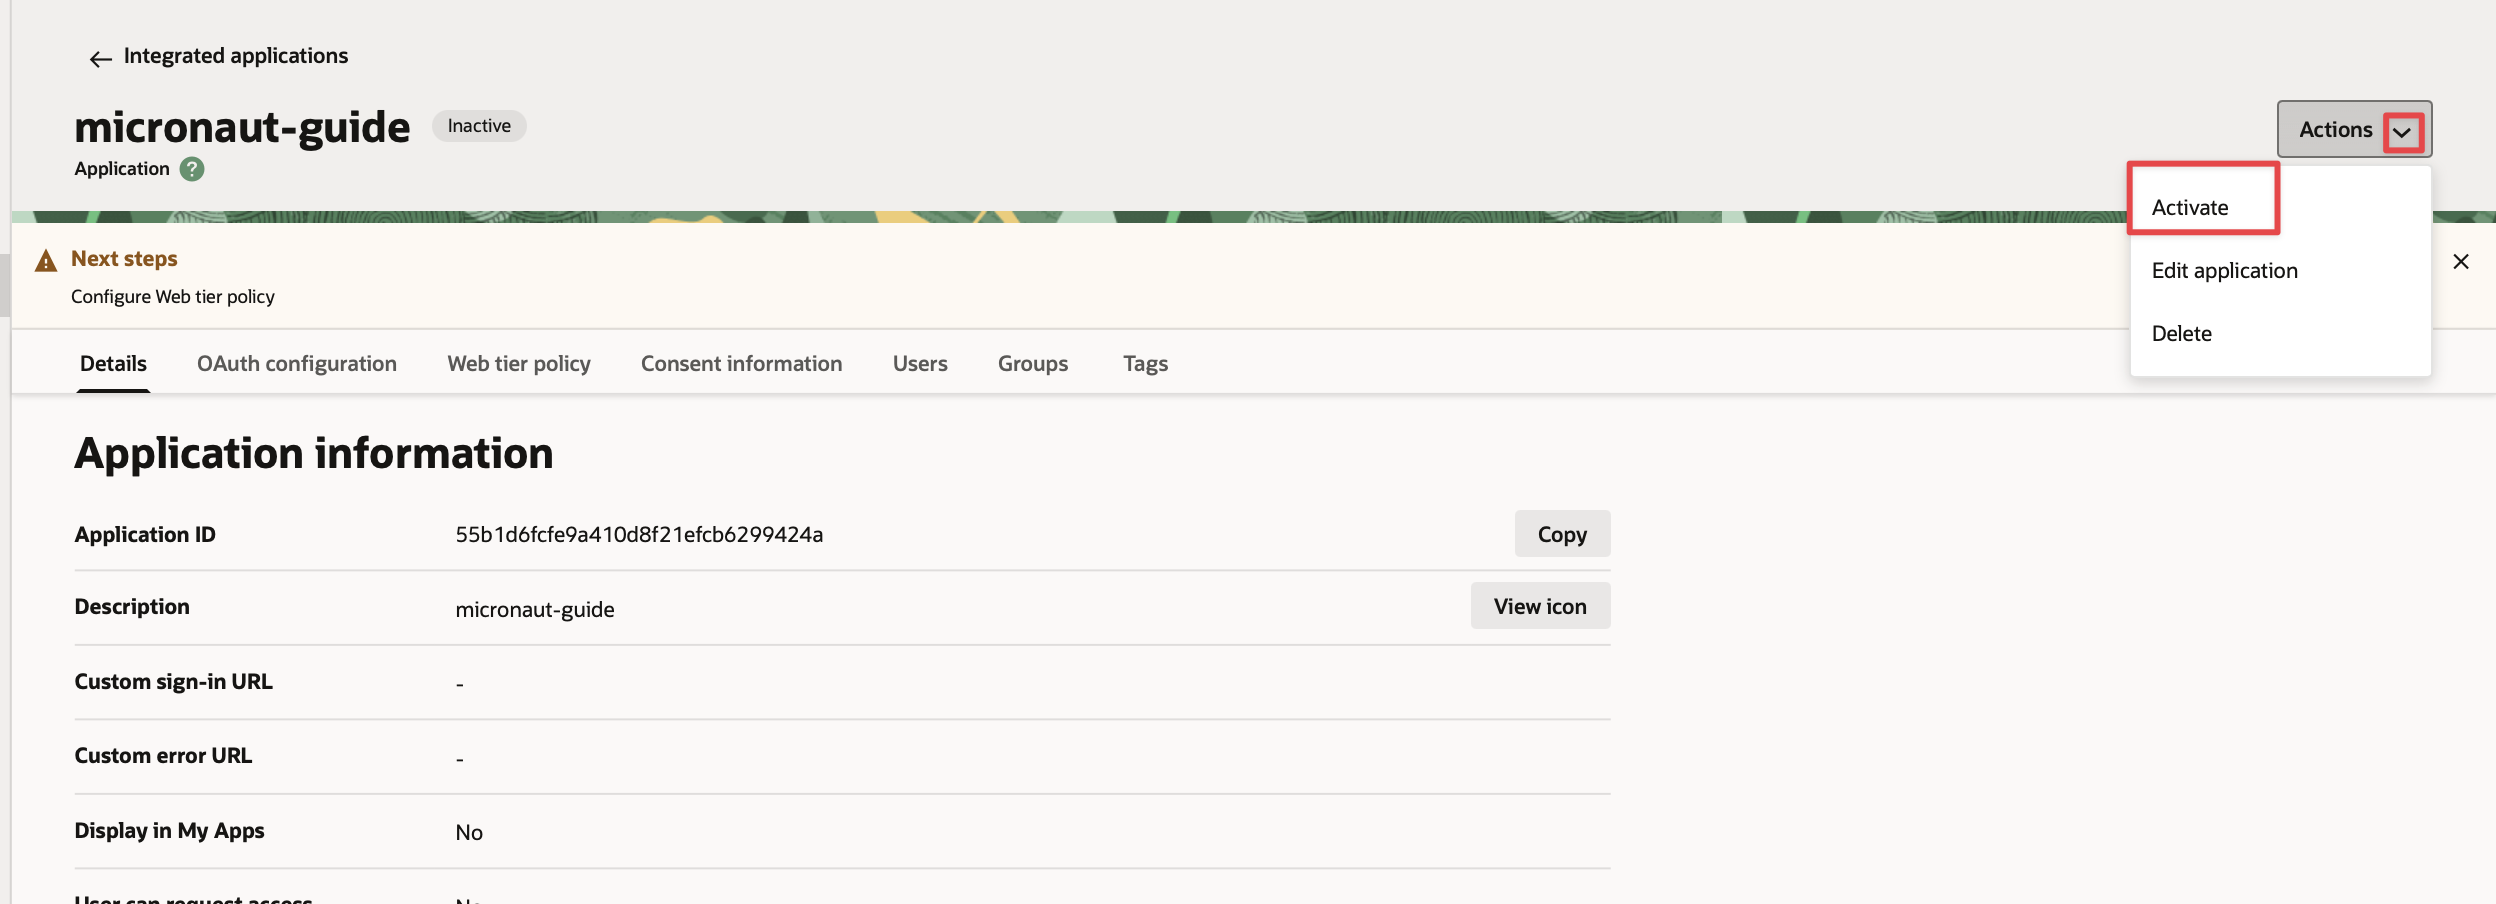The width and height of the screenshot is (2496, 904).
Task: Copy the Application ID
Action: pyautogui.click(x=1562, y=534)
